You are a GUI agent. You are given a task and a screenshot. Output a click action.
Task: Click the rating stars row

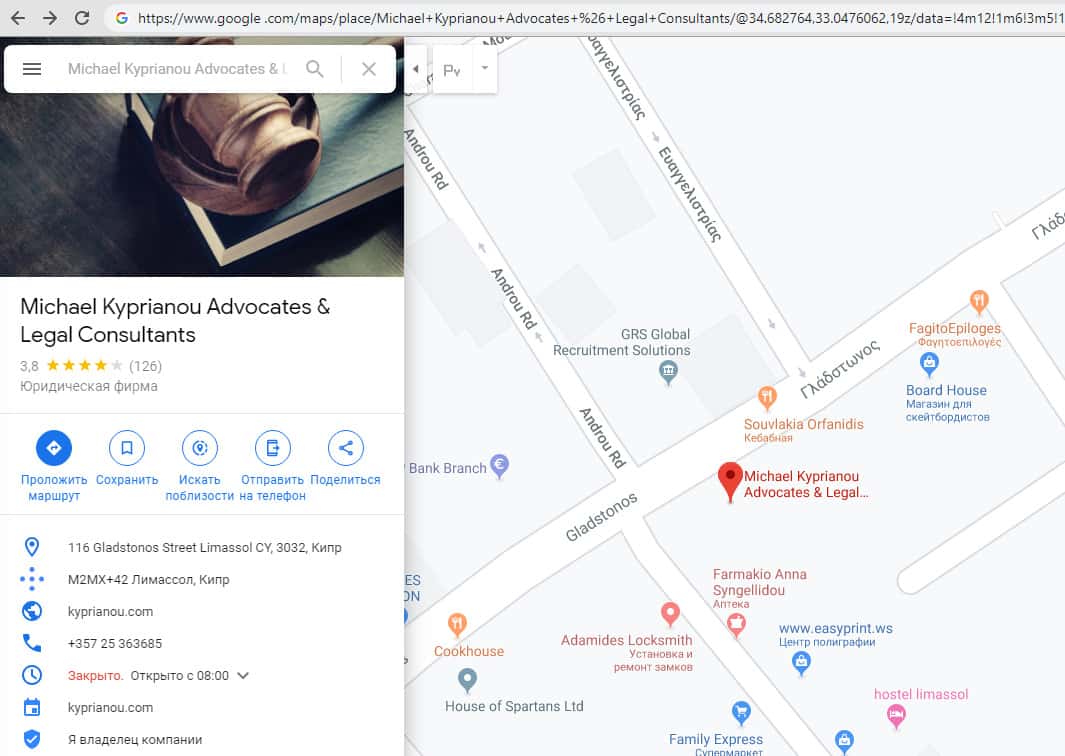click(84, 366)
